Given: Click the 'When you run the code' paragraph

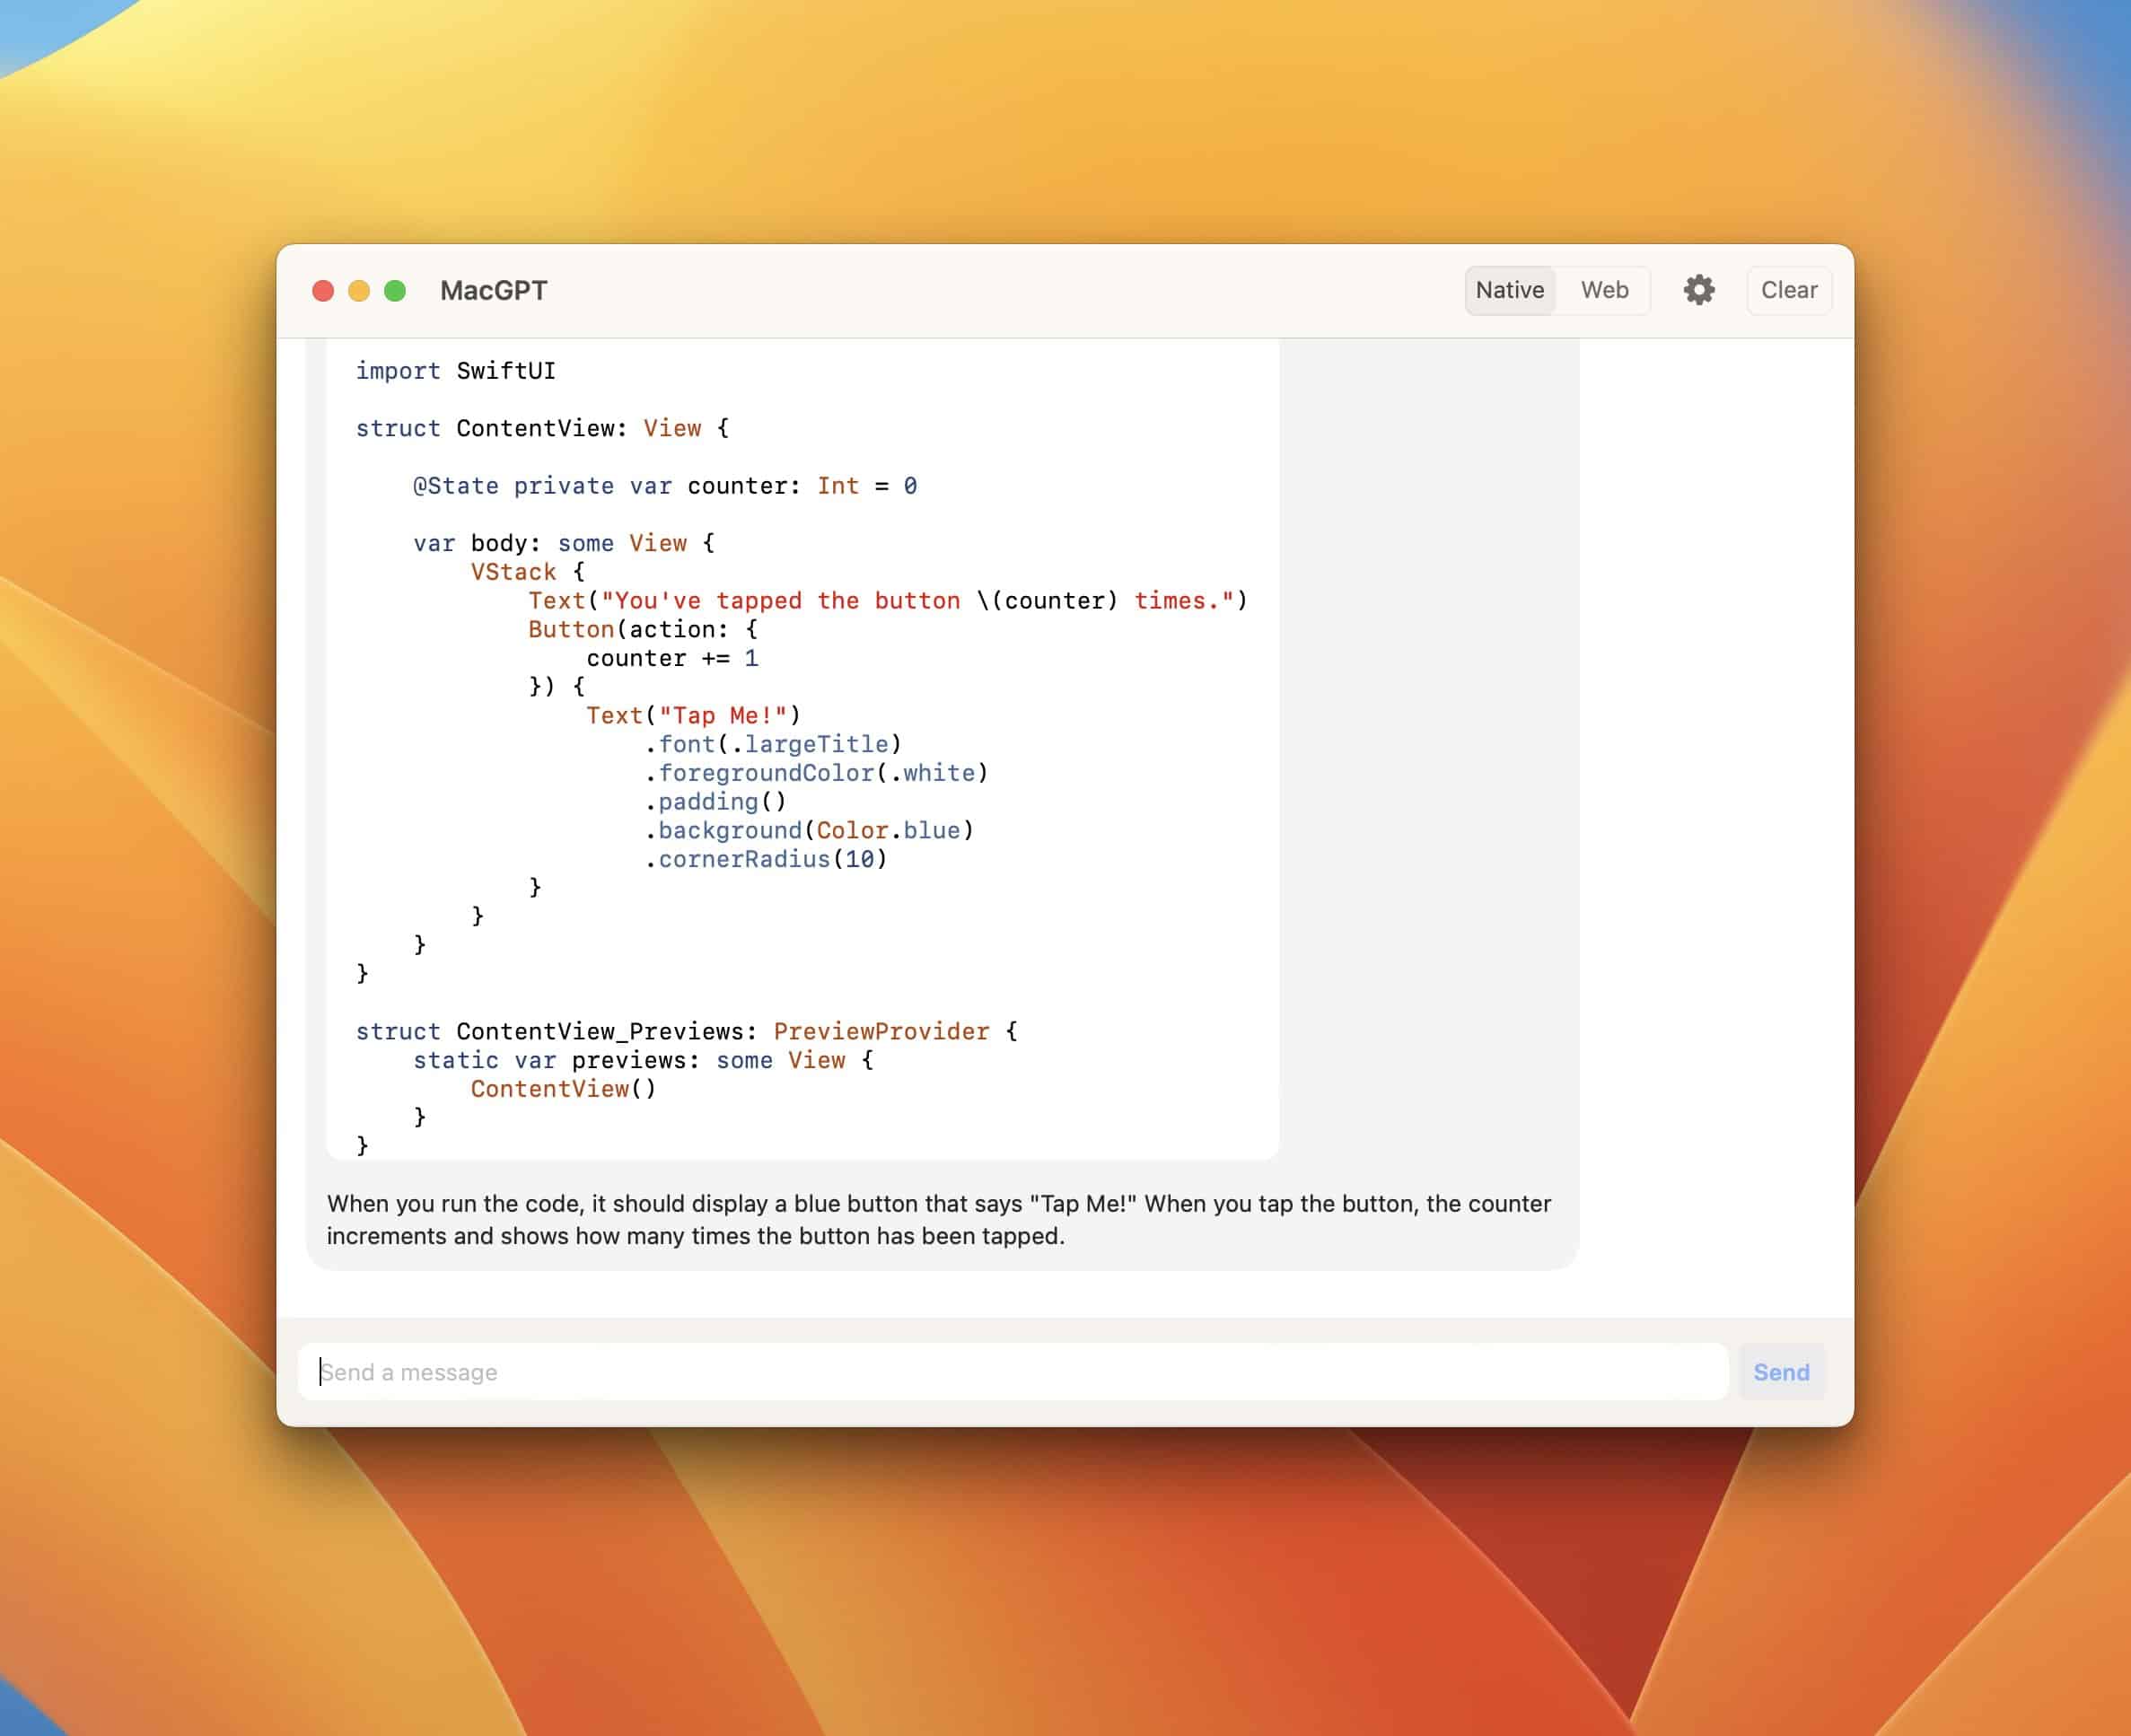Looking at the screenshot, I should click(938, 1219).
